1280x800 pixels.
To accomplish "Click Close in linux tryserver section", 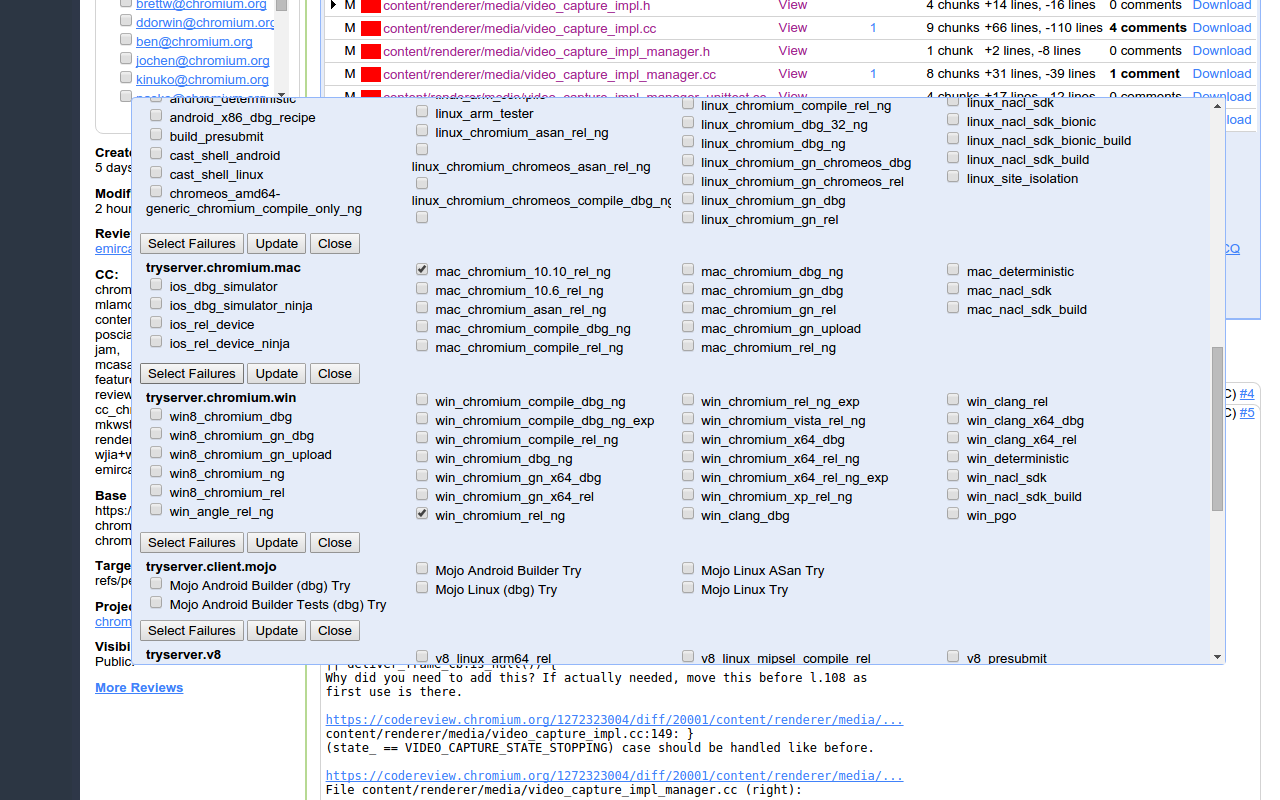I will click(x=335, y=244).
